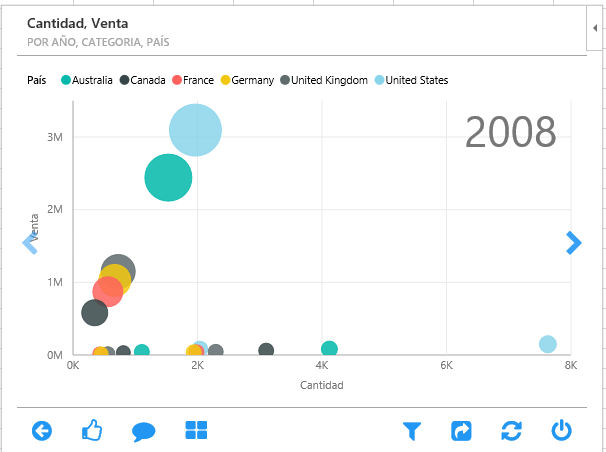Click the large teal Australia bubble

(x=168, y=177)
